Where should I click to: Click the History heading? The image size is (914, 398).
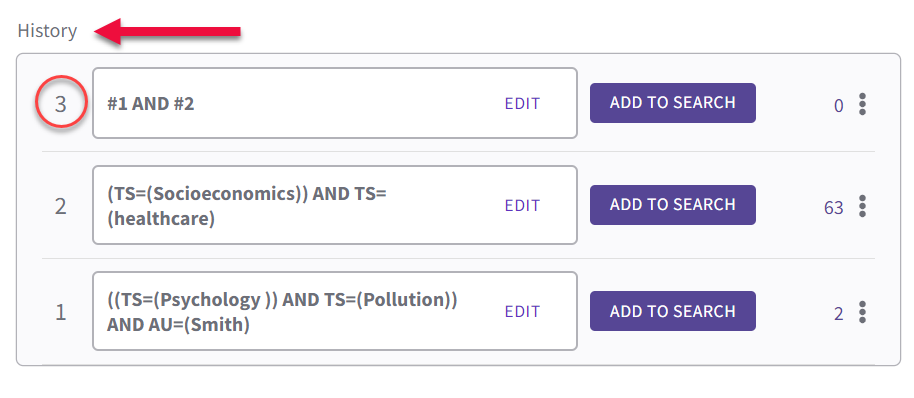point(47,31)
